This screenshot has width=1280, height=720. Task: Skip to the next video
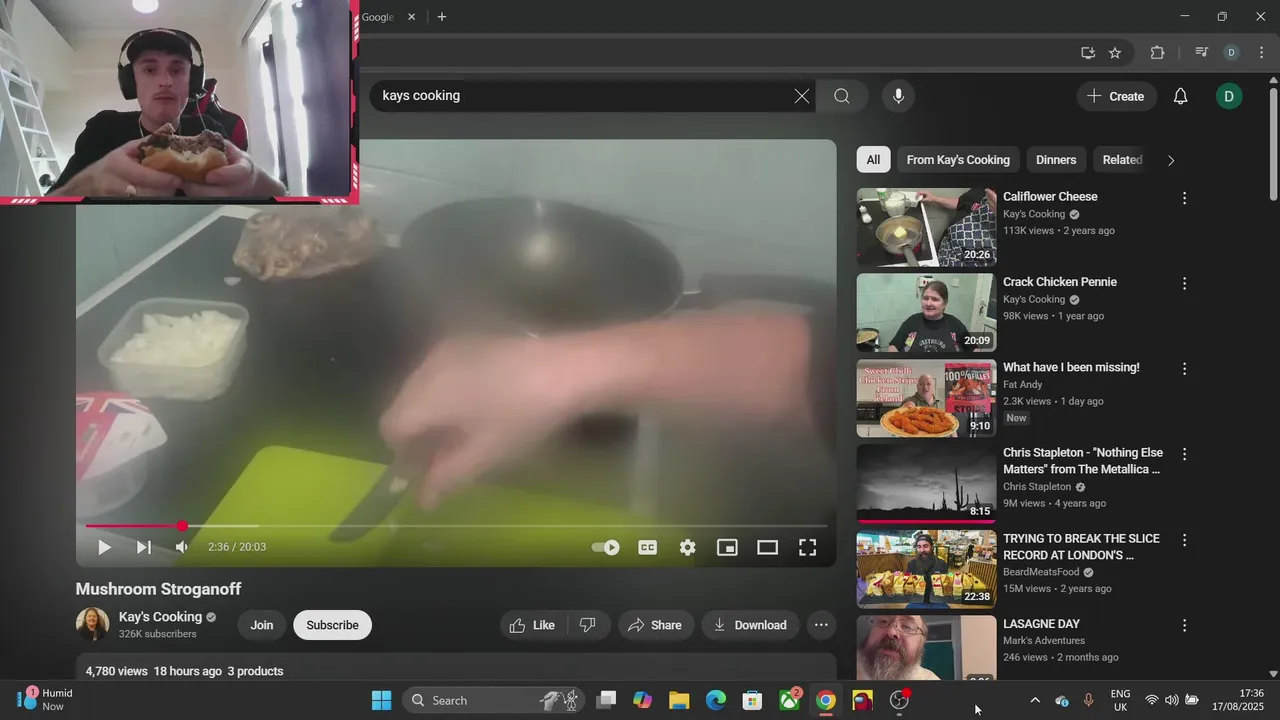click(143, 547)
